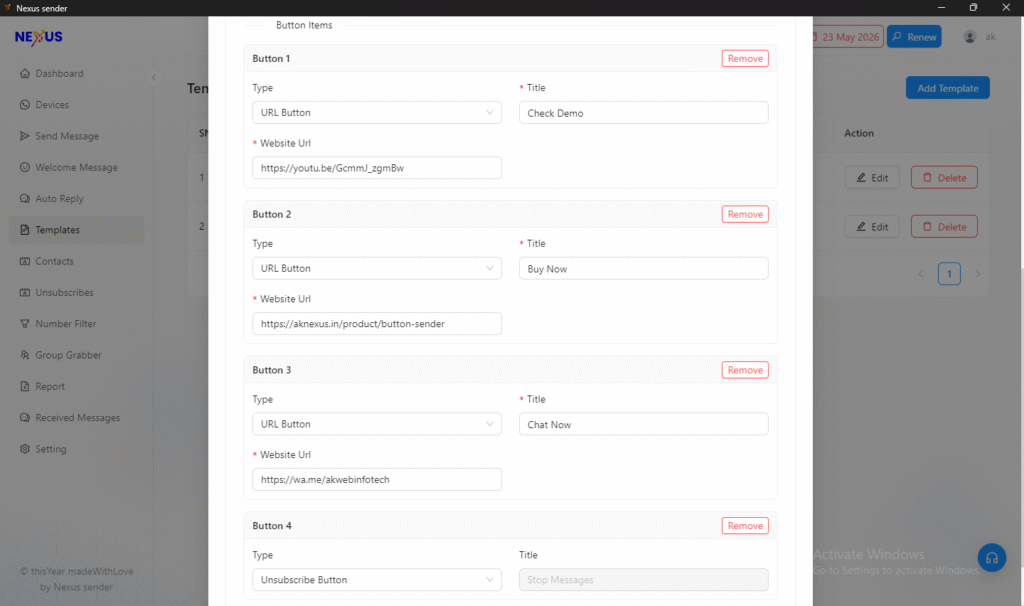Click the Check Demo title field
The image size is (1024, 606).
pos(643,112)
